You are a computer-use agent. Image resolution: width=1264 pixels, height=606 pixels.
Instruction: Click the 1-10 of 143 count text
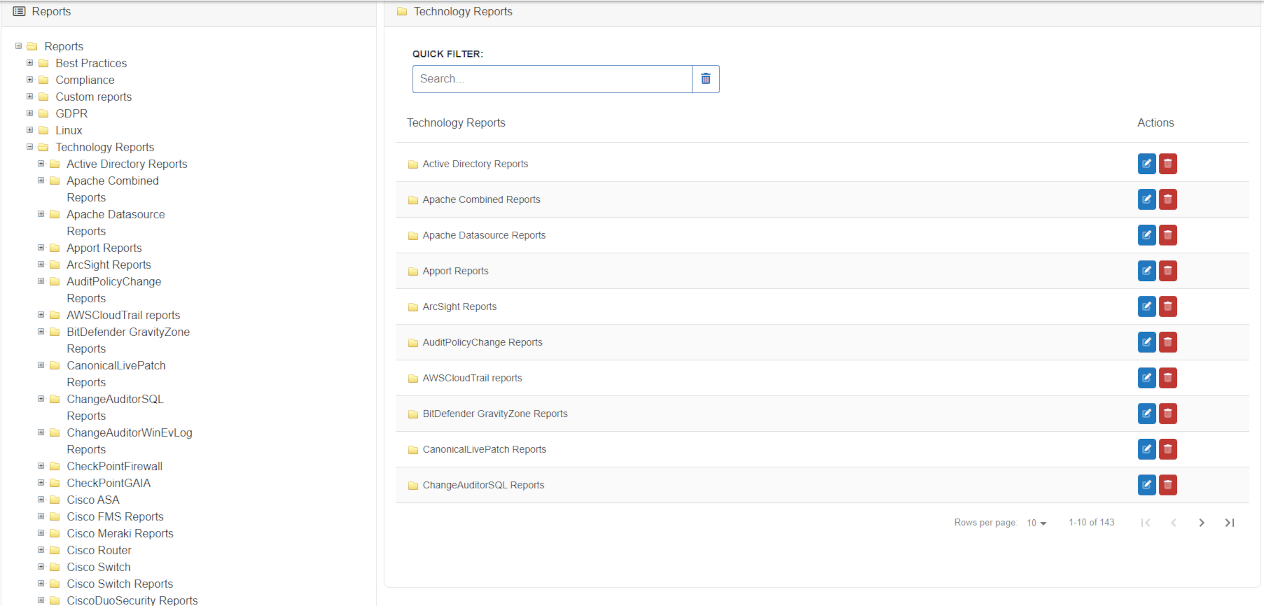coord(1091,523)
